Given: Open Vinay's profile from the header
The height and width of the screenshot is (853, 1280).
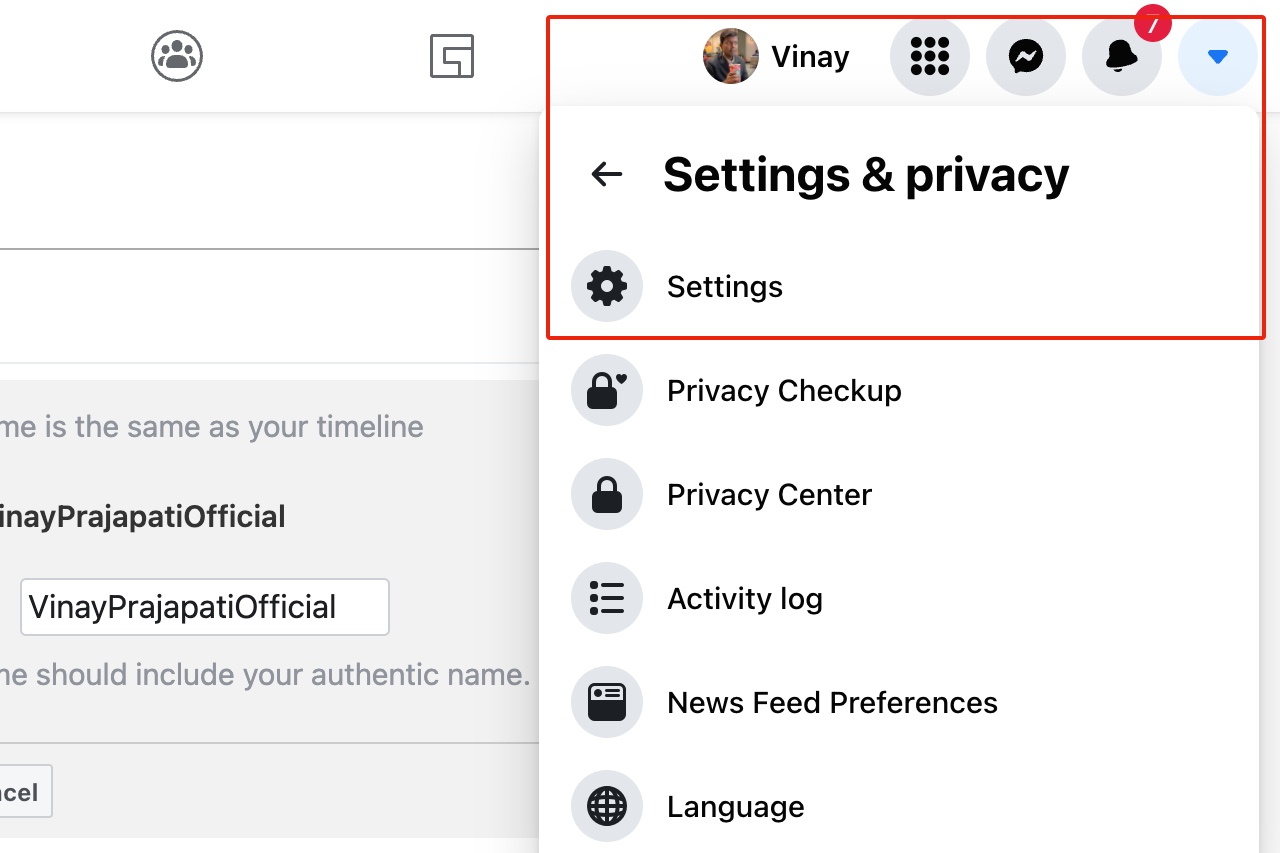Looking at the screenshot, I should click(778, 56).
